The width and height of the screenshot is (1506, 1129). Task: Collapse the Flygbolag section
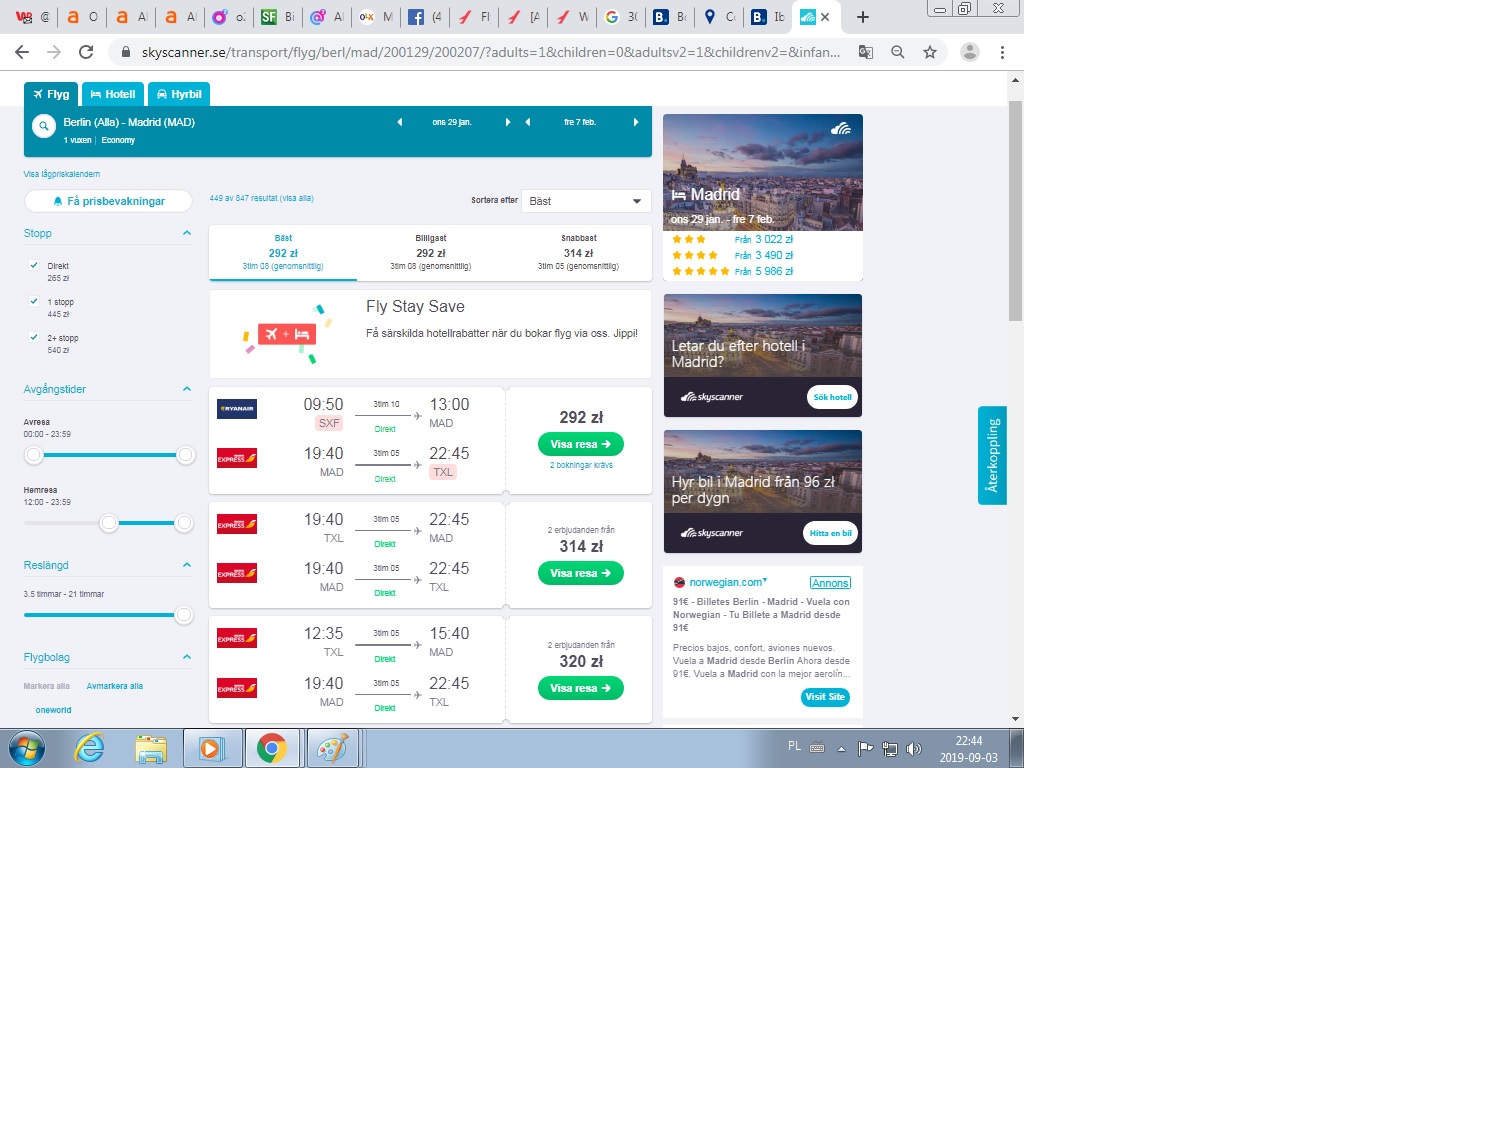186,657
